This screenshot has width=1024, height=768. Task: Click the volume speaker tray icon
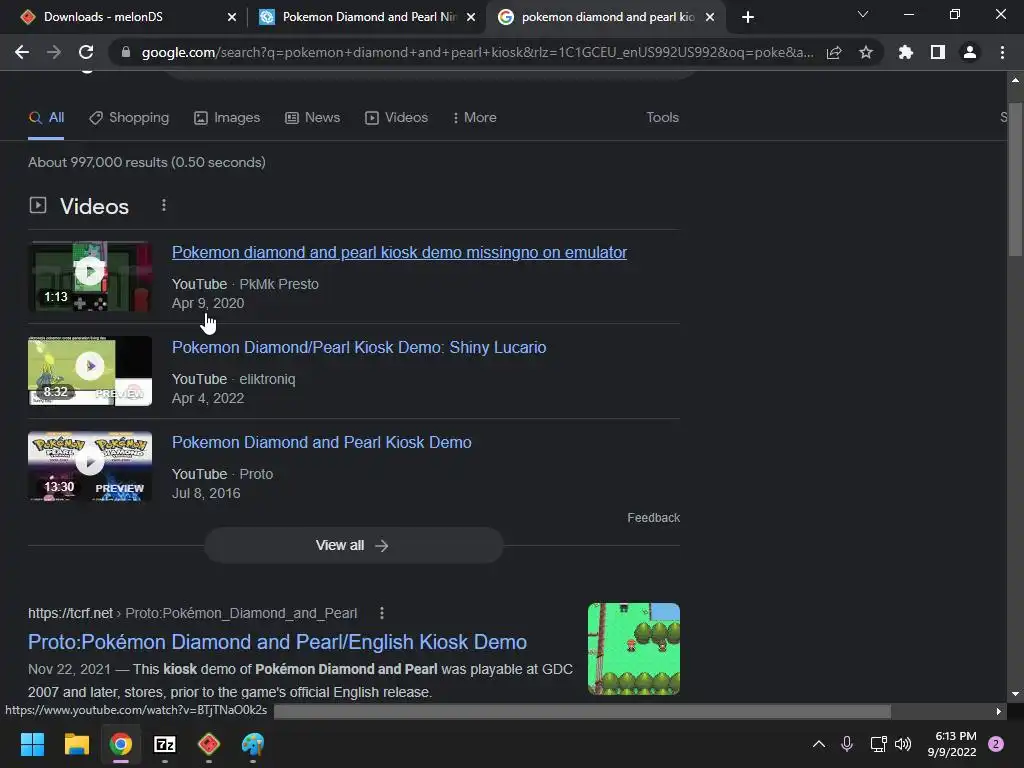pyautogui.click(x=903, y=744)
